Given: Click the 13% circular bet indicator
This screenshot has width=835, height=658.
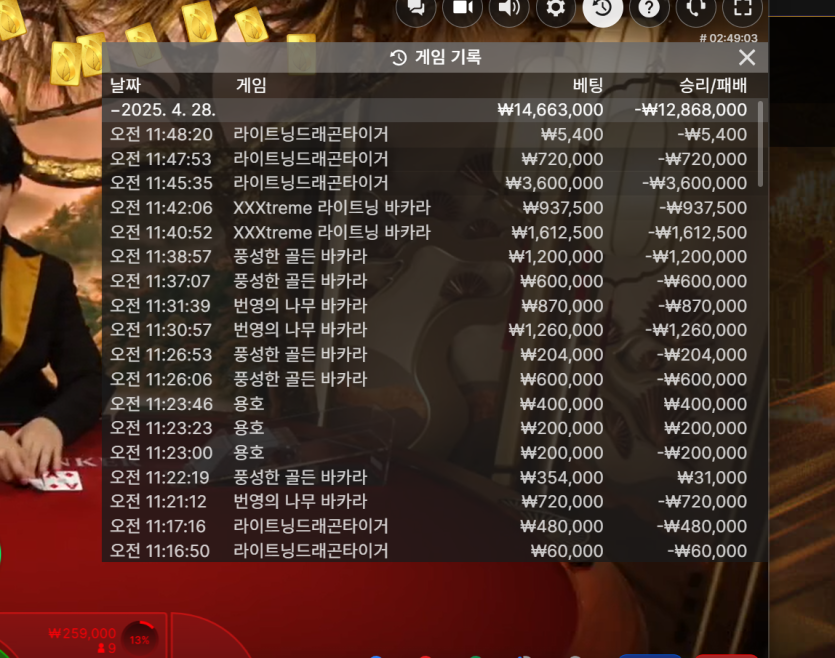Looking at the screenshot, I should point(140,639).
